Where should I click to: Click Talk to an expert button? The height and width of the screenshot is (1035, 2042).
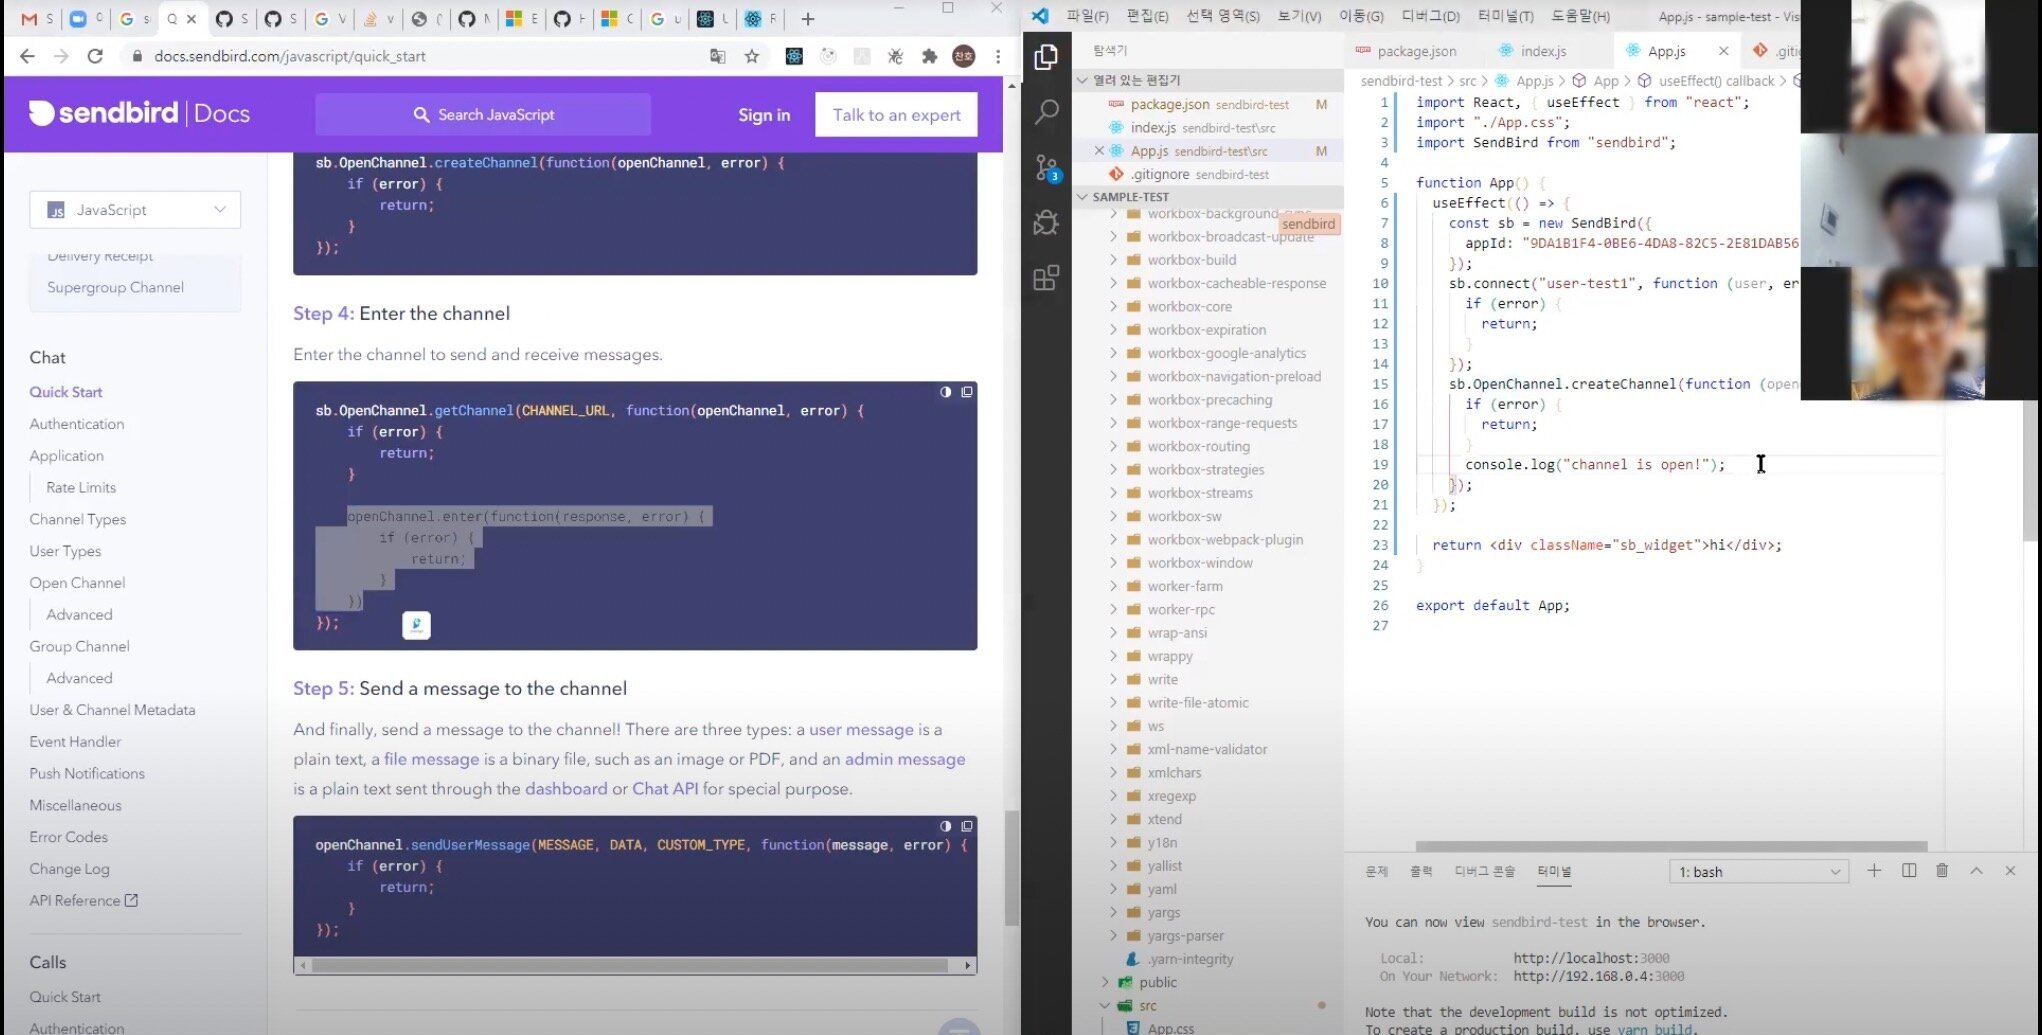pyautogui.click(x=896, y=115)
